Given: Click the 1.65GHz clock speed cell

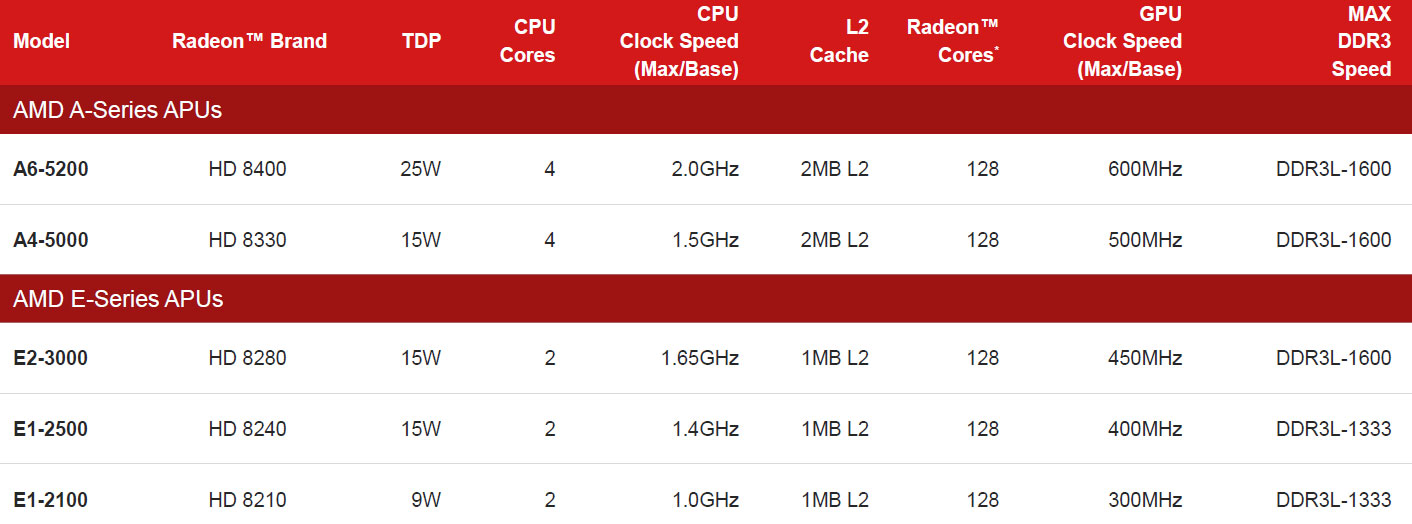Looking at the screenshot, I should pyautogui.click(x=699, y=358).
